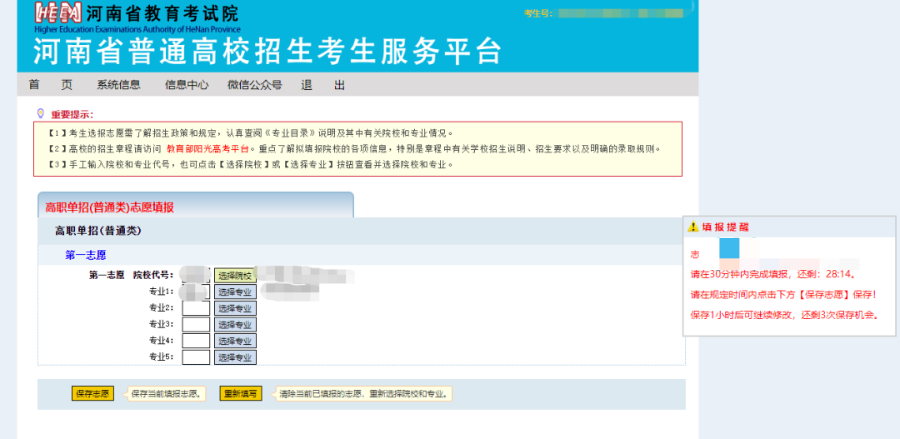Open the 首页 menu item
The width and height of the screenshot is (900, 439).
pos(51,85)
